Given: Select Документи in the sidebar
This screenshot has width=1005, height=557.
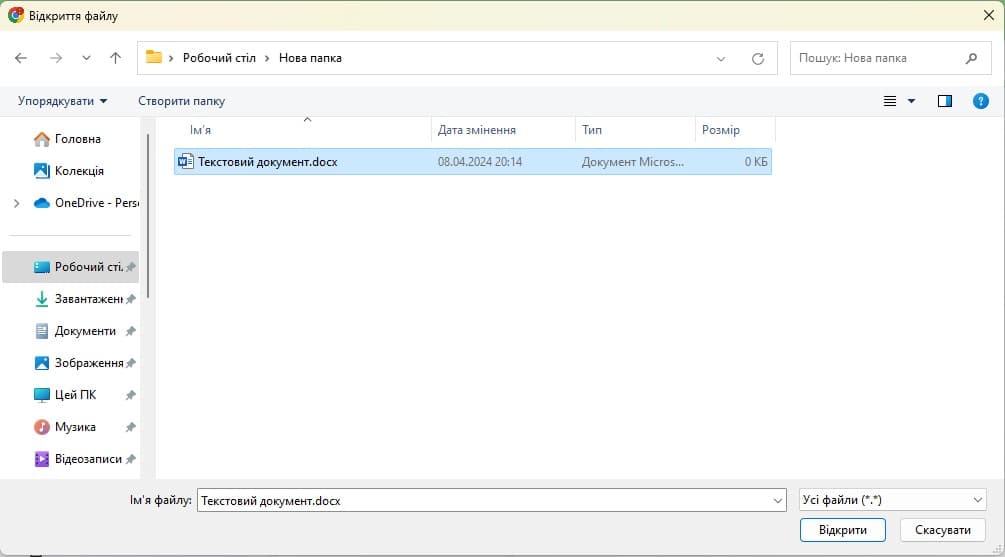Looking at the screenshot, I should pyautogui.click(x=85, y=331).
